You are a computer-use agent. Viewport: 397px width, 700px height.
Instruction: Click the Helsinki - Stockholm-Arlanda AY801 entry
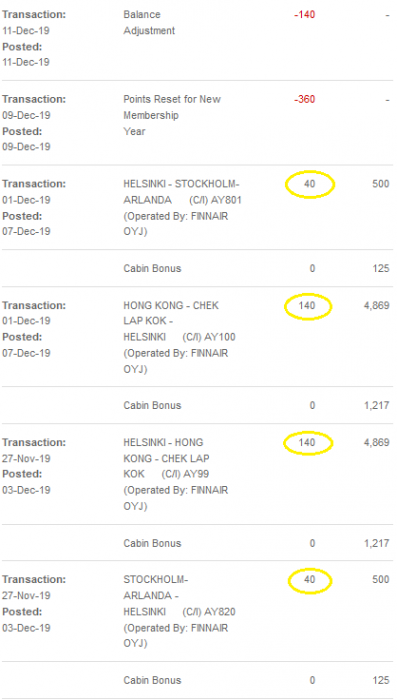click(182, 208)
